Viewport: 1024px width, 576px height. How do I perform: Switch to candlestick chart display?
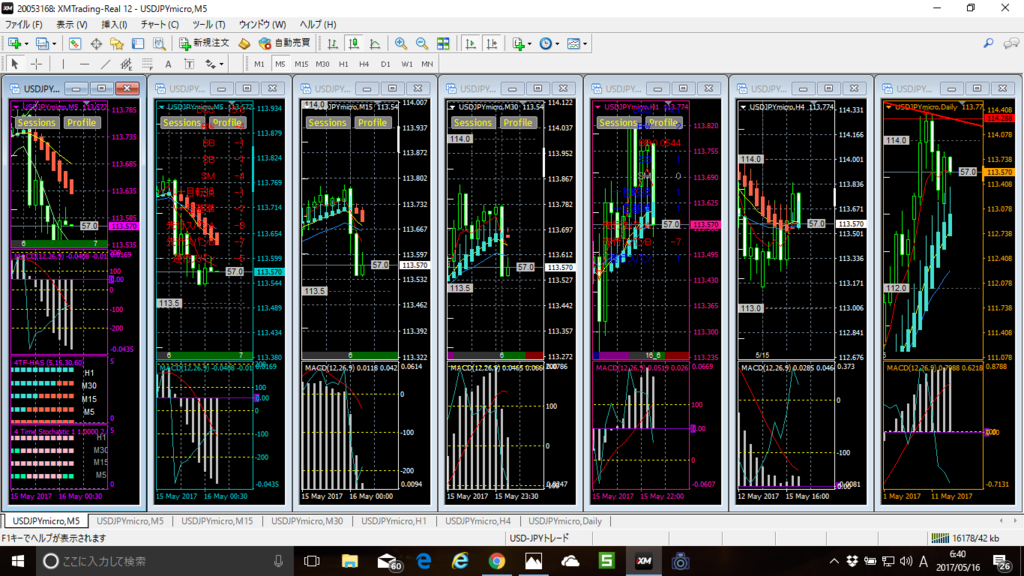(353, 44)
